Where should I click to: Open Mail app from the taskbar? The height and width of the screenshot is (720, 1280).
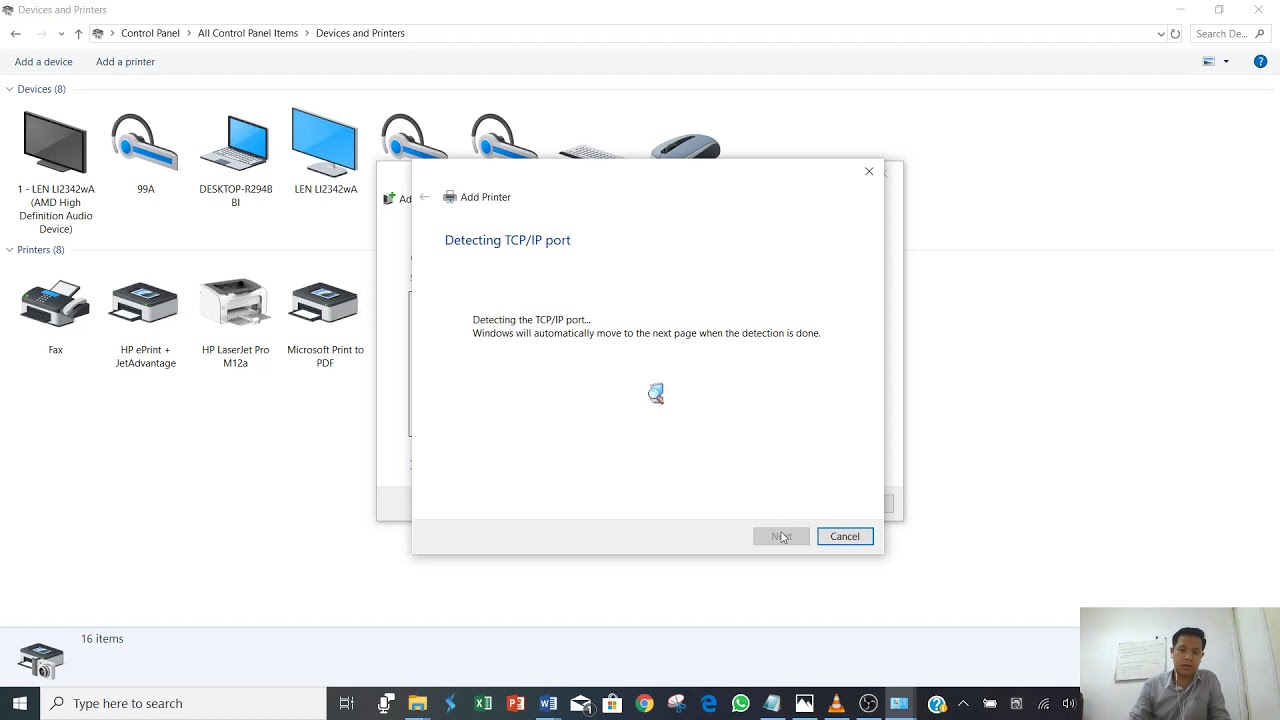[x=581, y=704]
